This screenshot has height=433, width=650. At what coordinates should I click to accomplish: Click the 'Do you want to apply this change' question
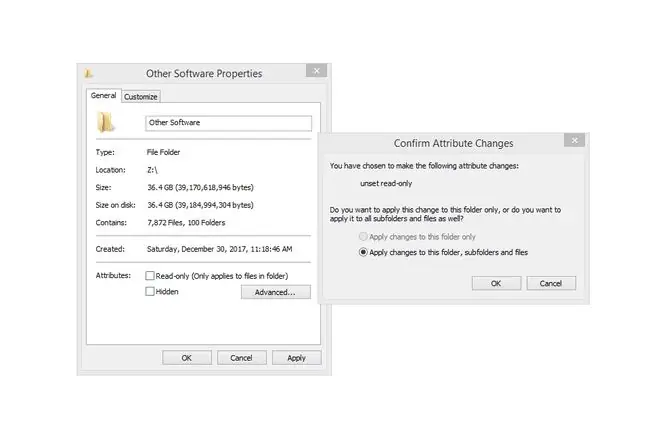click(x=445, y=214)
